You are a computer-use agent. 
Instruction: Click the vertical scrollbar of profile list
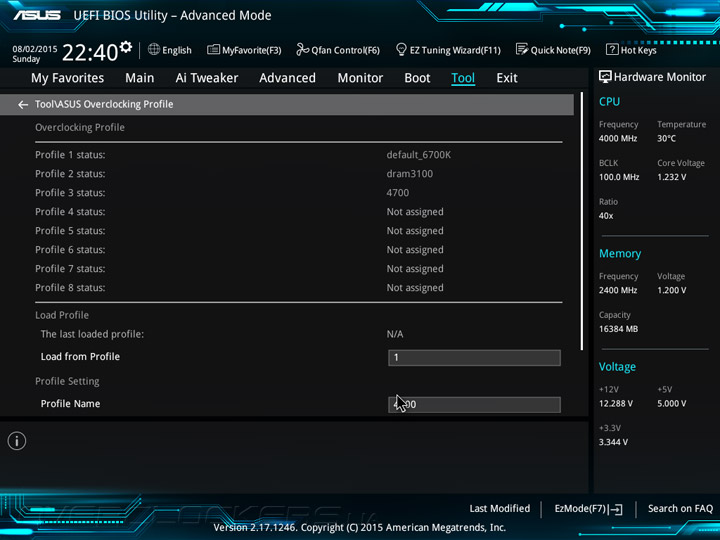[582, 221]
